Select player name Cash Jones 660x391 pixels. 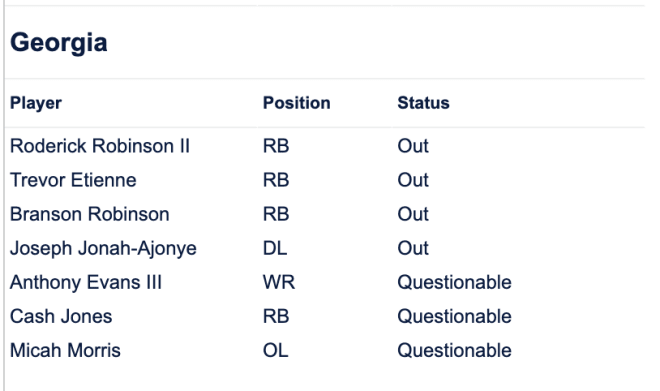coord(61,317)
